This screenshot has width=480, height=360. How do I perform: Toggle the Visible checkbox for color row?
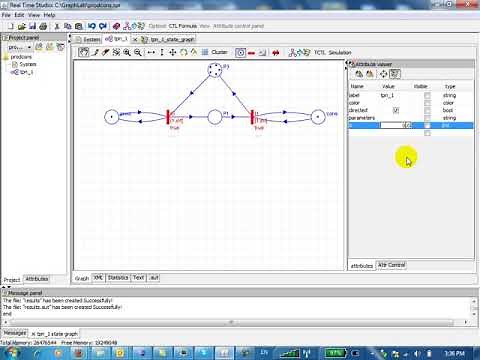[x=427, y=103]
